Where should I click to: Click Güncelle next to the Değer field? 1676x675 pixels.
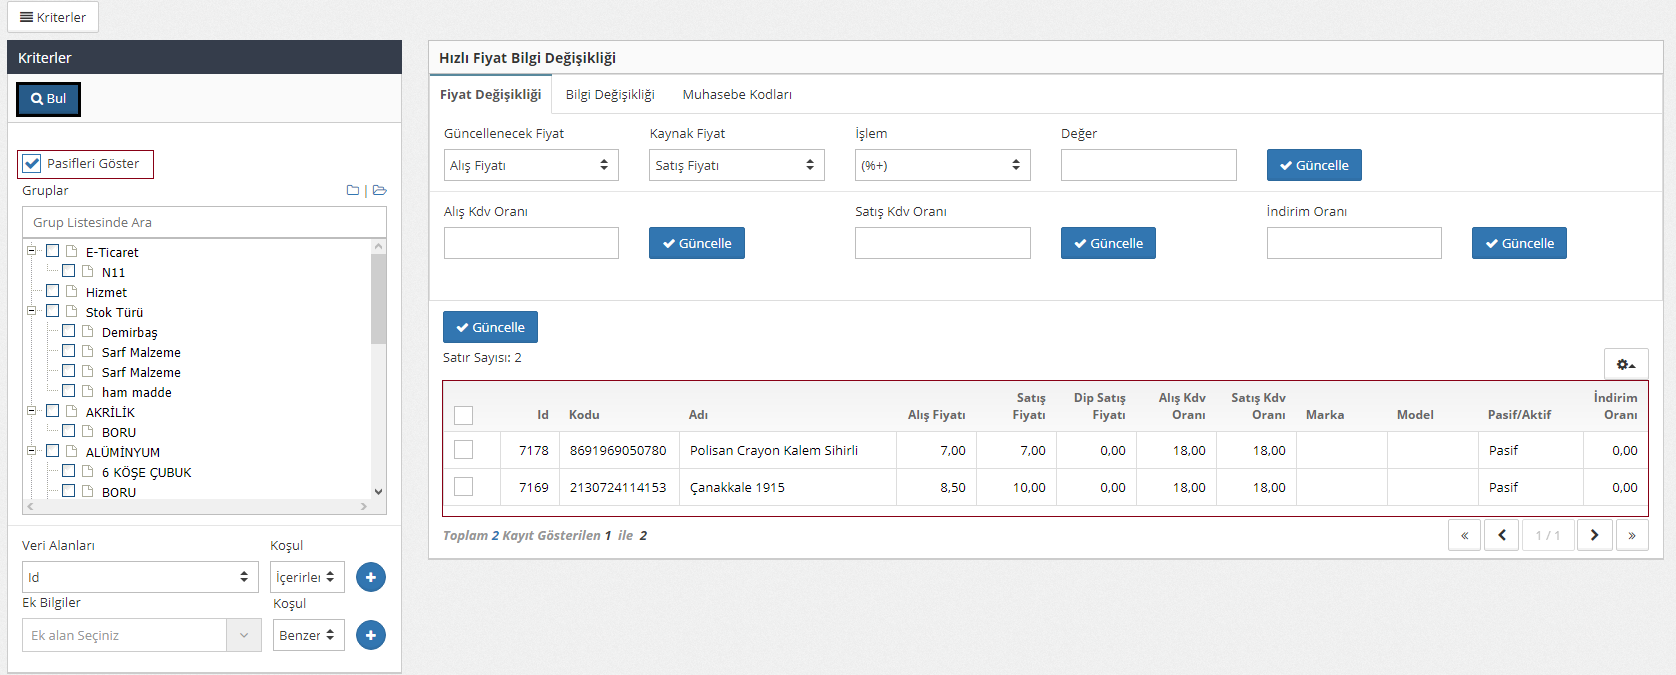click(1313, 165)
